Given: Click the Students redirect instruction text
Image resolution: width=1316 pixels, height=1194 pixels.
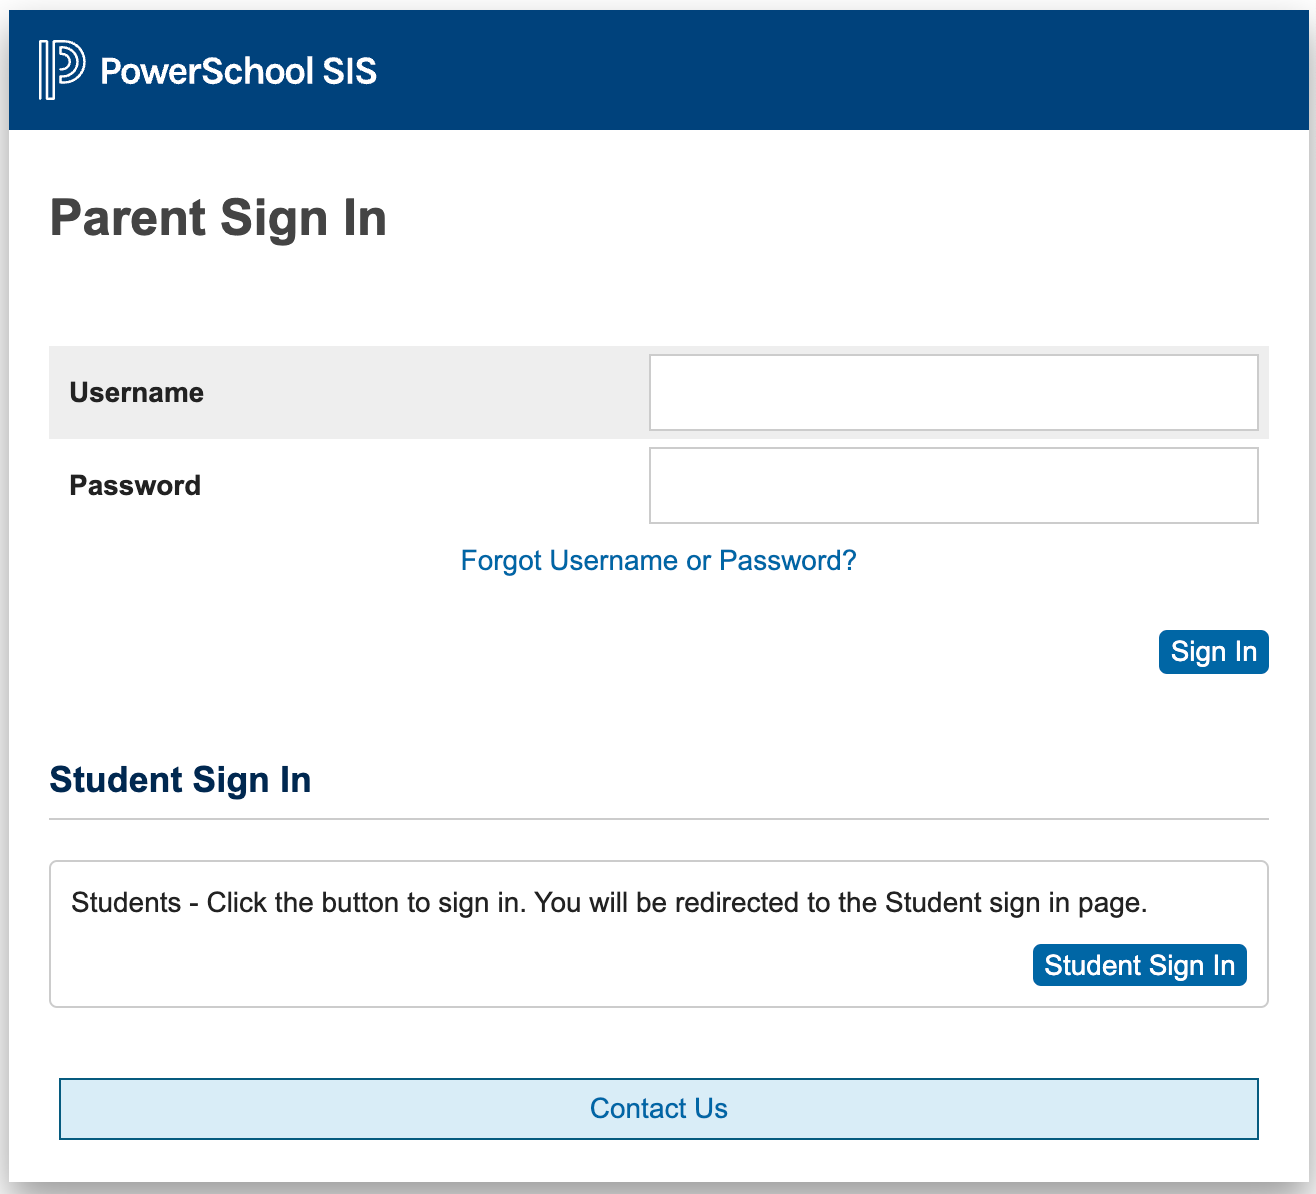Looking at the screenshot, I should coord(609,903).
